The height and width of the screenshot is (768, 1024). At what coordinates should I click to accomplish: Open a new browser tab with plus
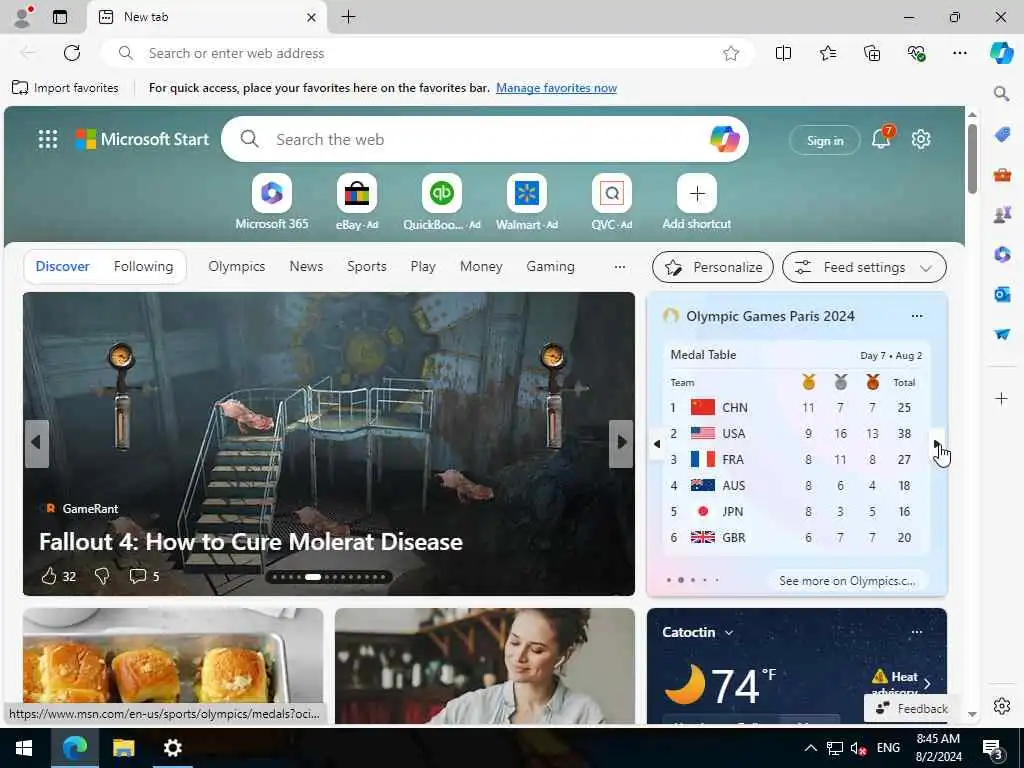click(x=349, y=17)
